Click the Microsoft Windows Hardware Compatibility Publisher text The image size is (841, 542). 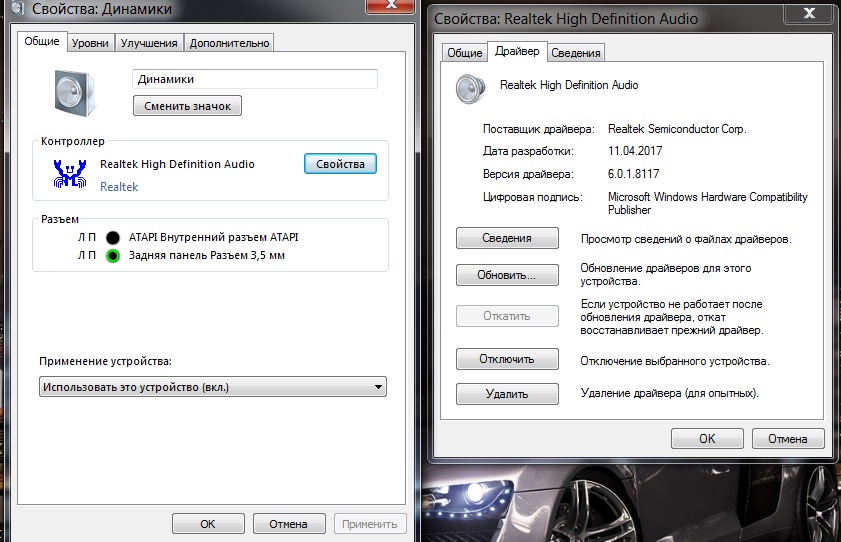707,203
